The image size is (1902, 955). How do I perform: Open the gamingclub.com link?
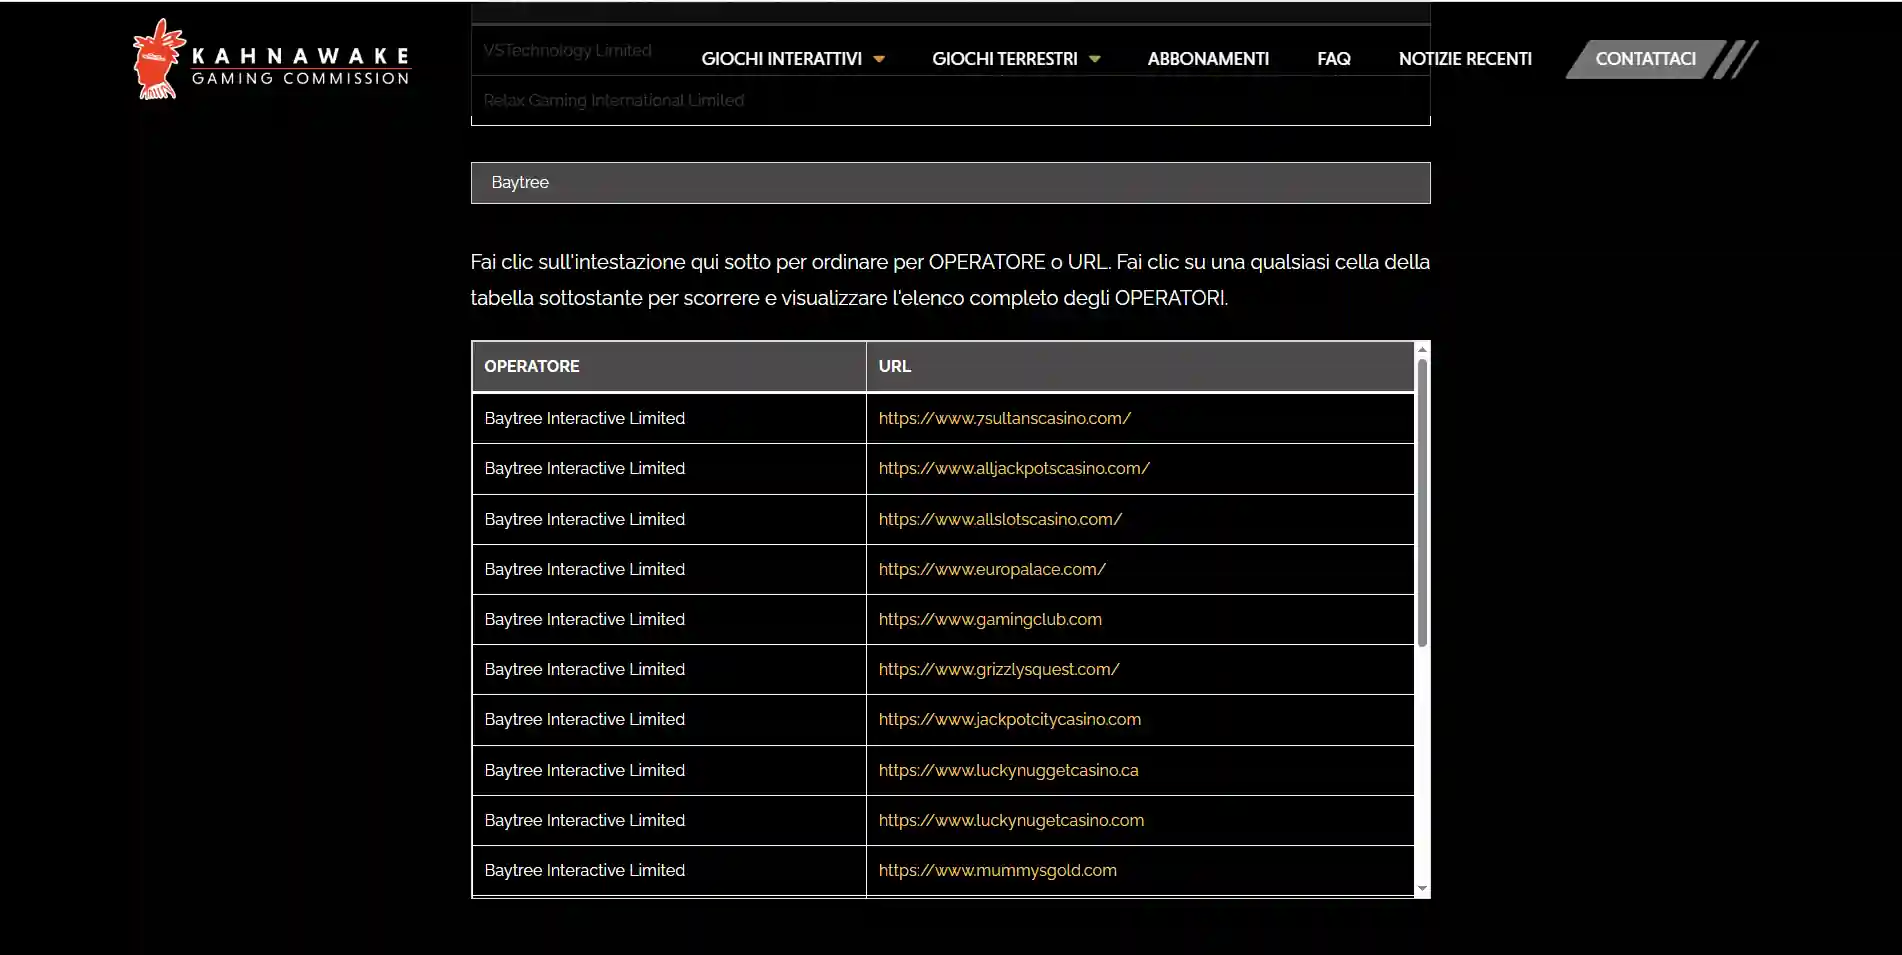coord(990,619)
